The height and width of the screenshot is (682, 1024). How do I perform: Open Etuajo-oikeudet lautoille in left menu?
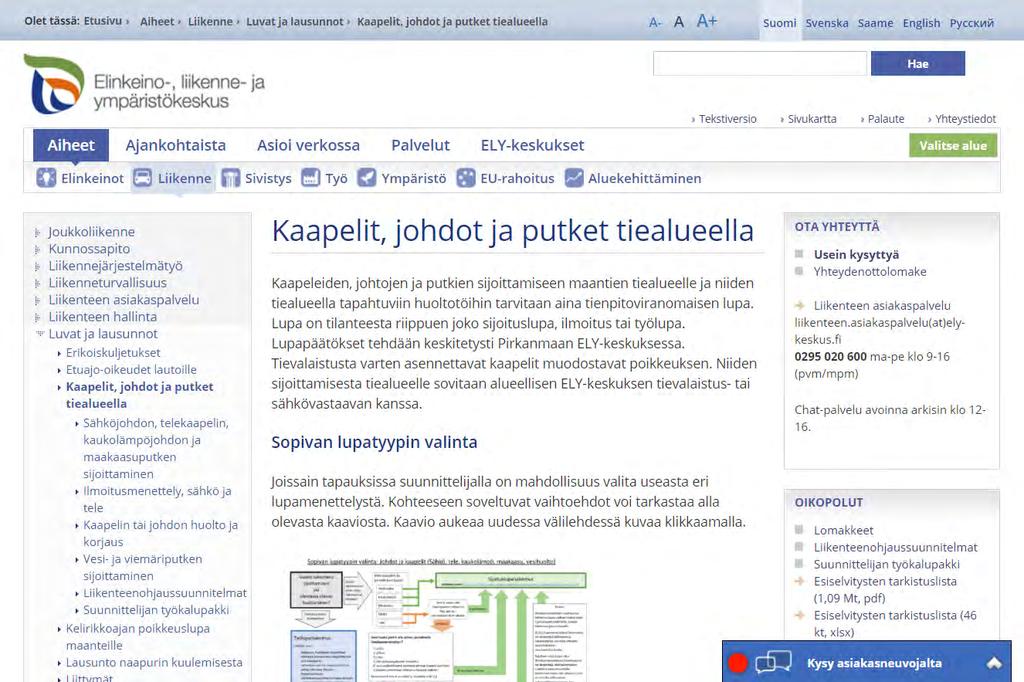click(x=131, y=370)
